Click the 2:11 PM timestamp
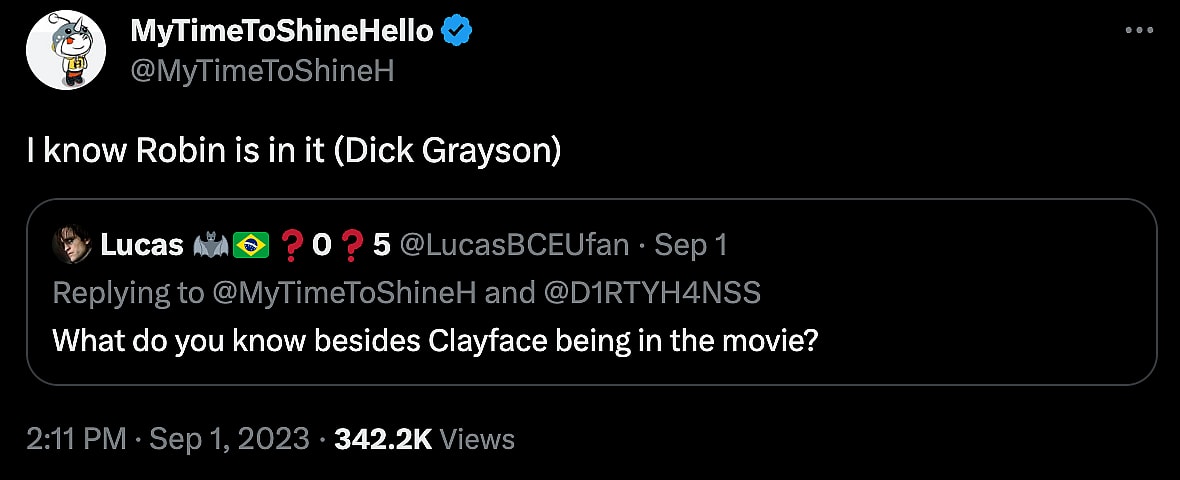This screenshot has width=1180, height=480. point(76,438)
